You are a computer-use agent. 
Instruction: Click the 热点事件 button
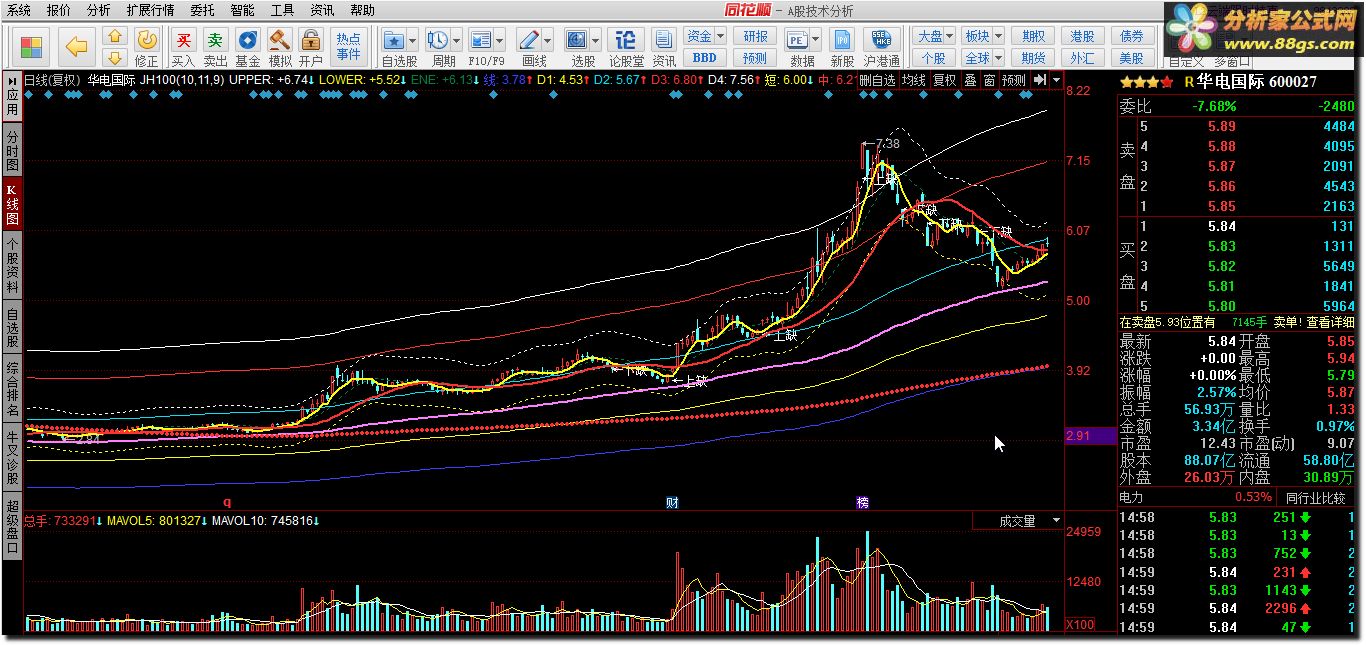[349, 47]
